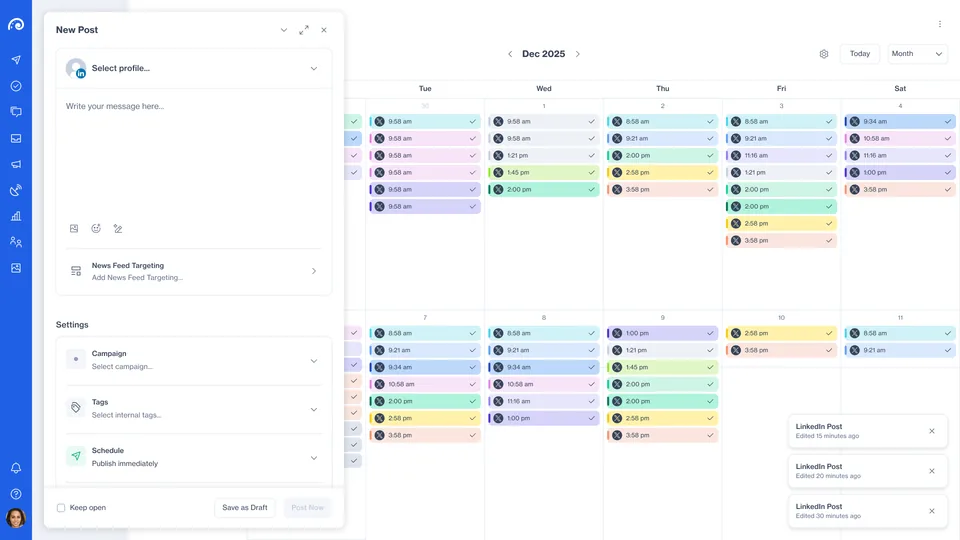Image resolution: width=960 pixels, height=540 pixels.
Task: Open the Month view dropdown
Action: pos(917,54)
